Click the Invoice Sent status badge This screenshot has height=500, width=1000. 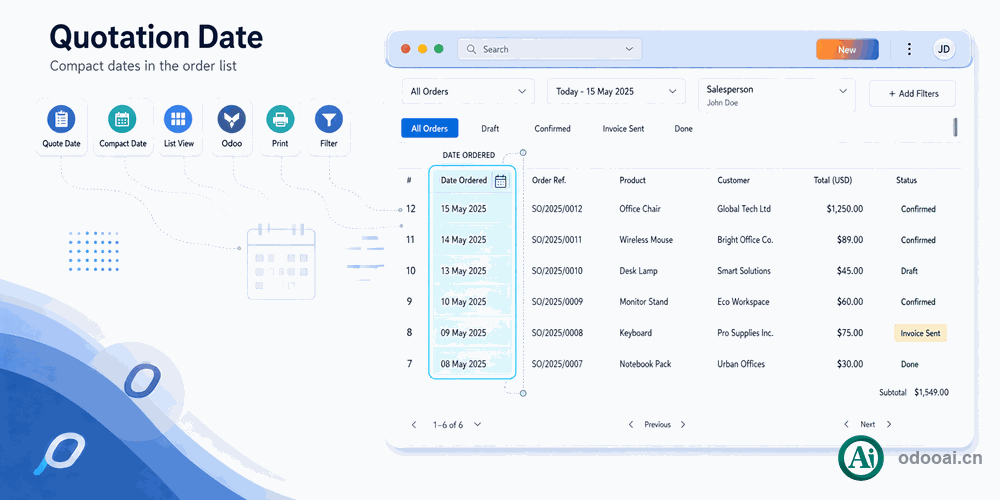(920, 333)
